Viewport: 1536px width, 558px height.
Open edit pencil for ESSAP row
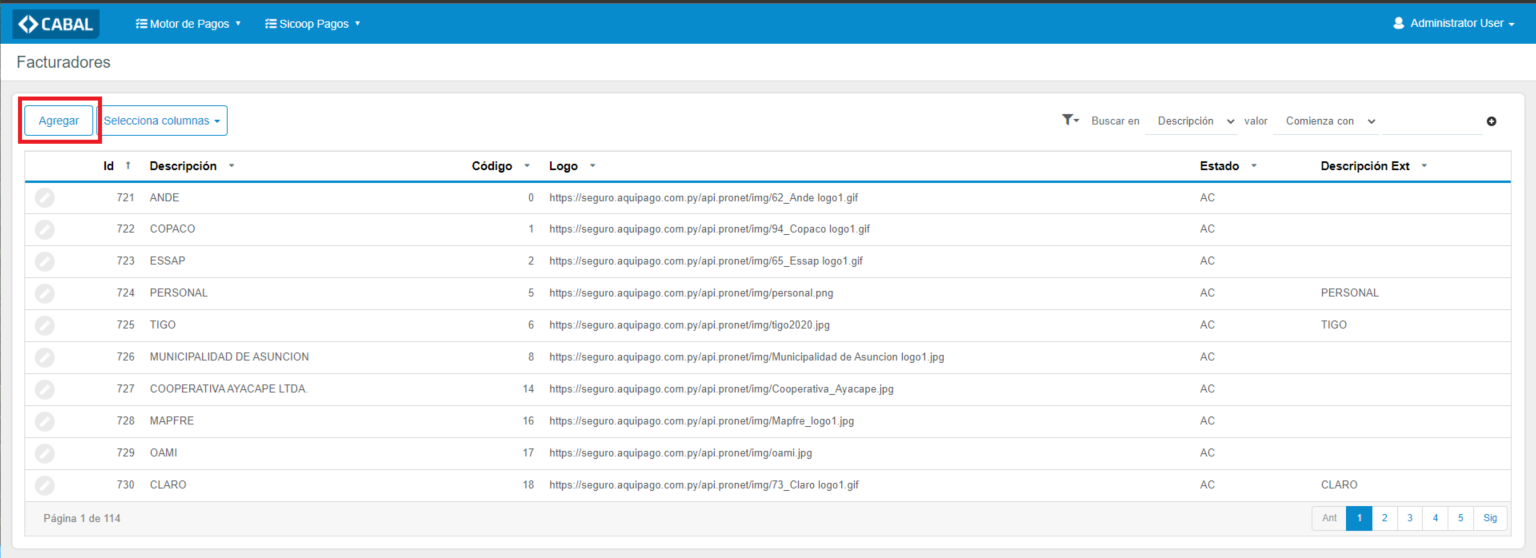coord(44,262)
